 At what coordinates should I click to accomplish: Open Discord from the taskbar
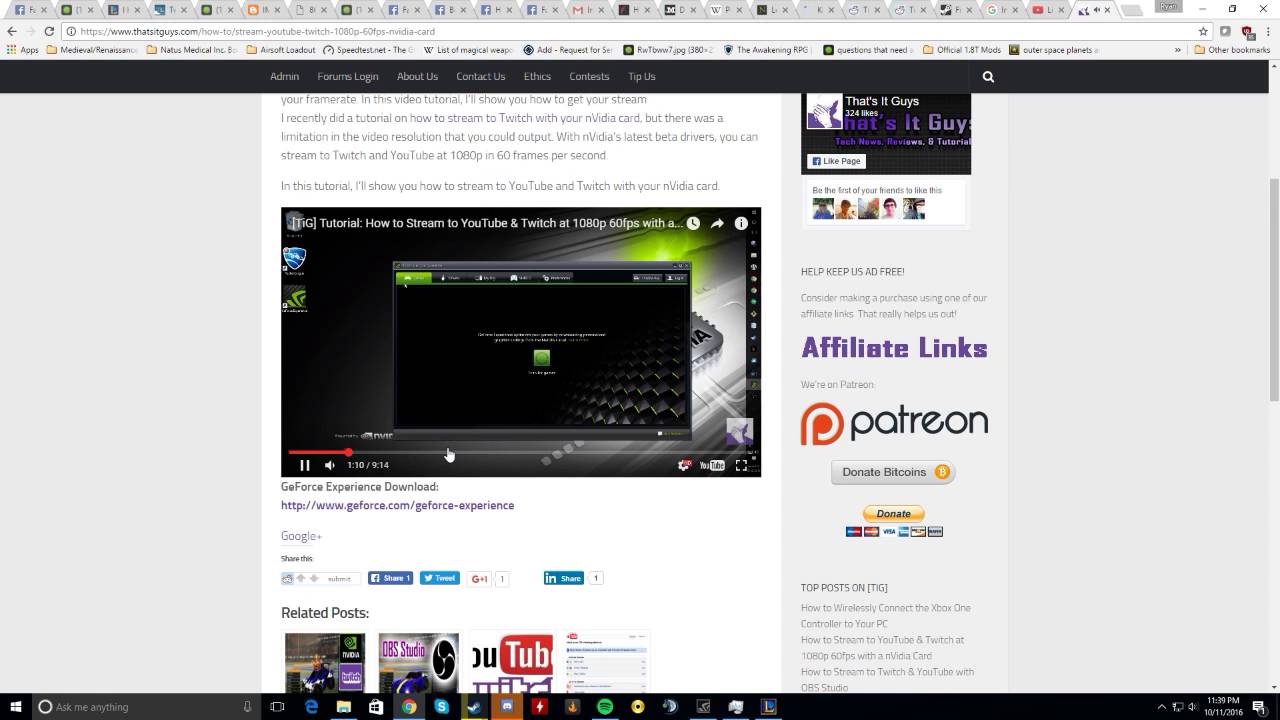pos(507,707)
